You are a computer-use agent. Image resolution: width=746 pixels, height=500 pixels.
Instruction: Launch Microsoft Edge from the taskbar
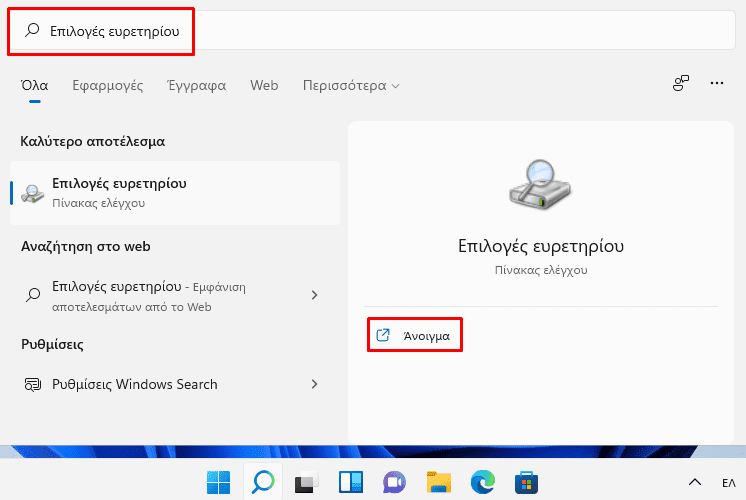pos(482,482)
